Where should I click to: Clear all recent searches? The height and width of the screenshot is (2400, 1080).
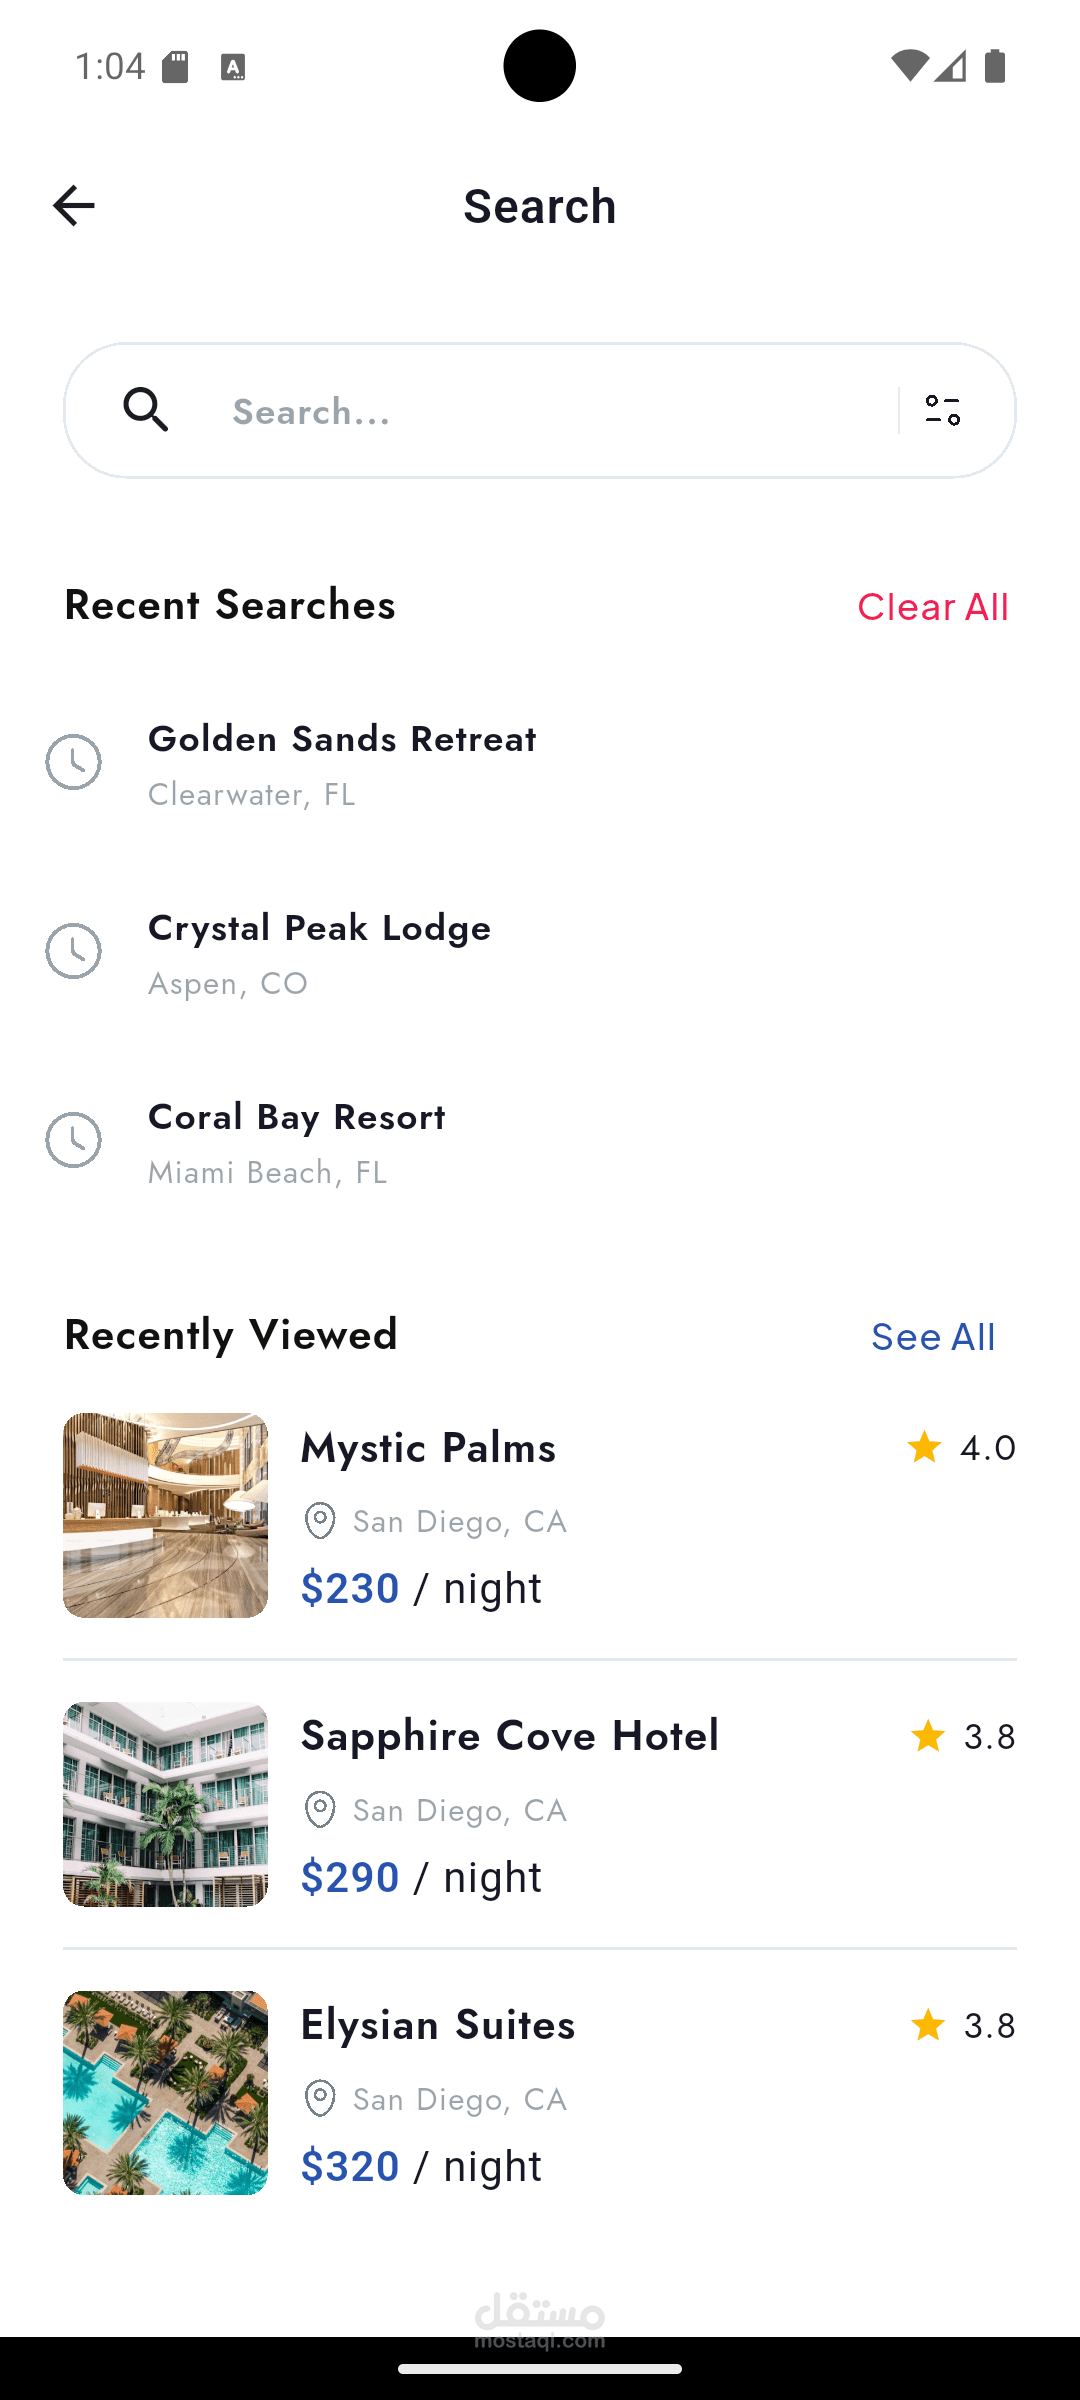click(x=932, y=607)
